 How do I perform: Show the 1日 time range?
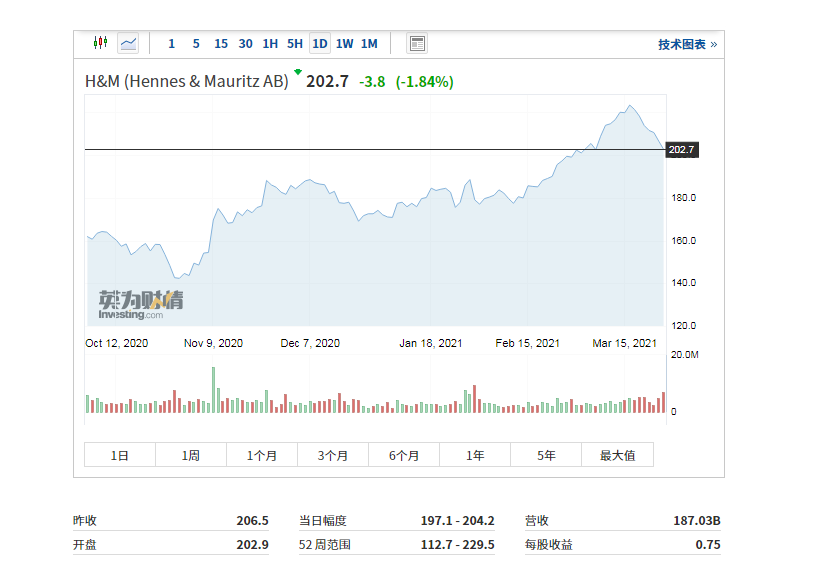[120, 455]
